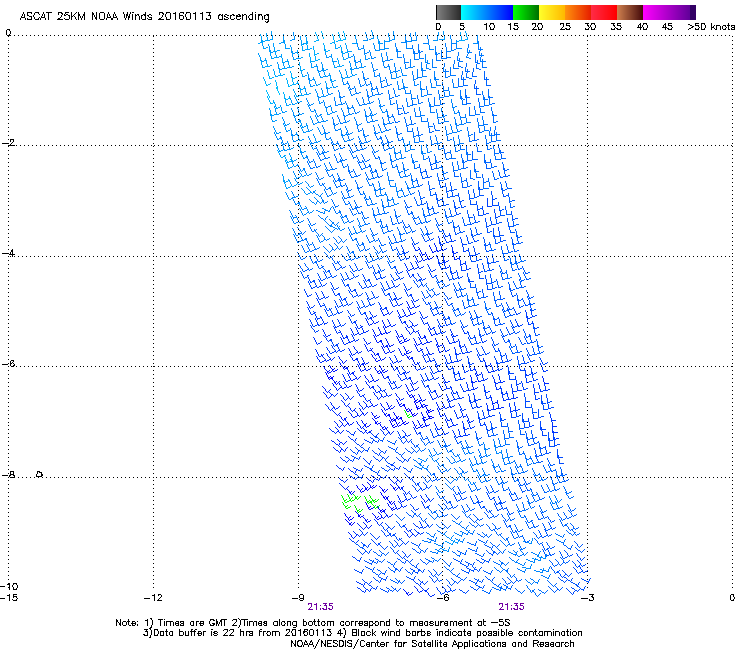The width and height of the screenshot is (740, 650).
Task: Click the '-8' latitude axis label
Action: tap(8, 475)
